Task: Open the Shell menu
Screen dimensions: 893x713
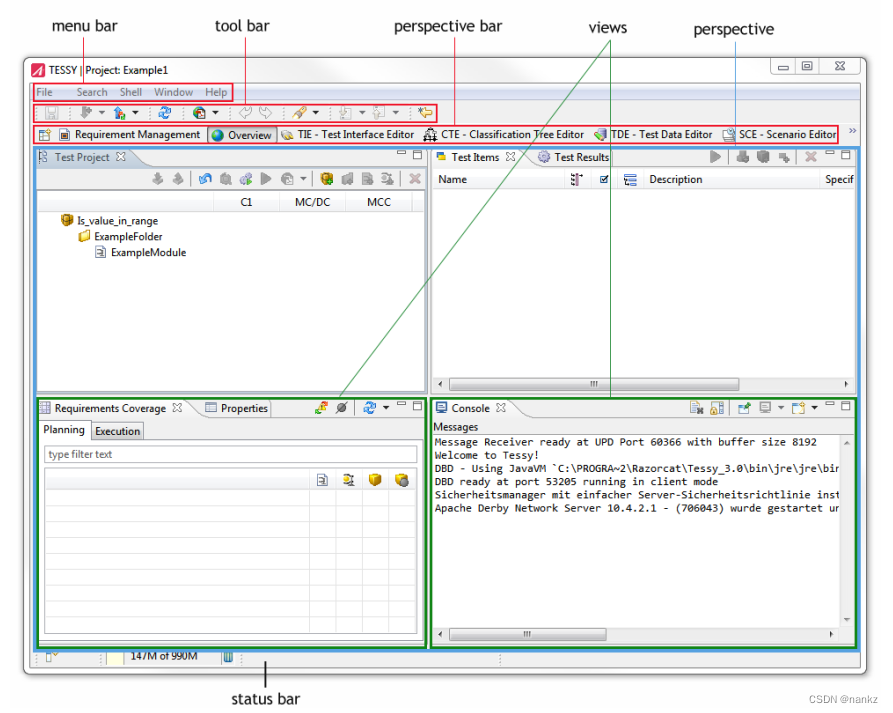Action: click(x=130, y=92)
